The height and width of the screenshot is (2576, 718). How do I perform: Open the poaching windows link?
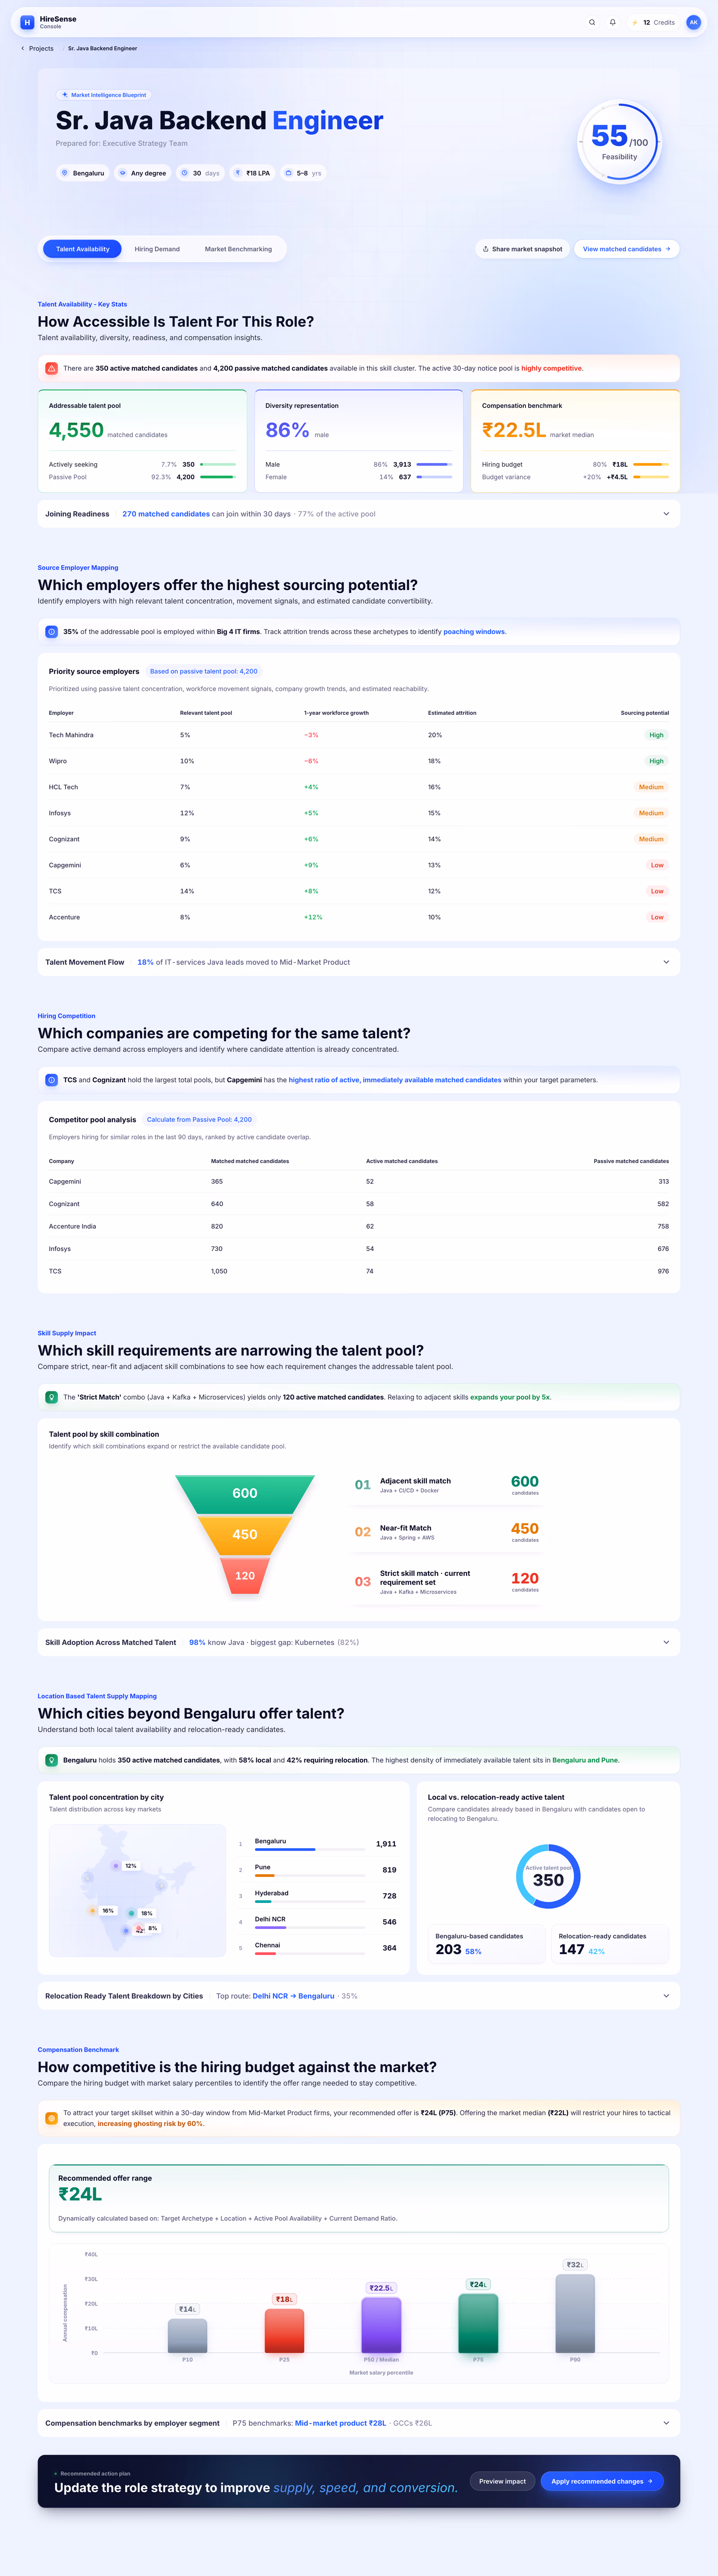tap(474, 632)
